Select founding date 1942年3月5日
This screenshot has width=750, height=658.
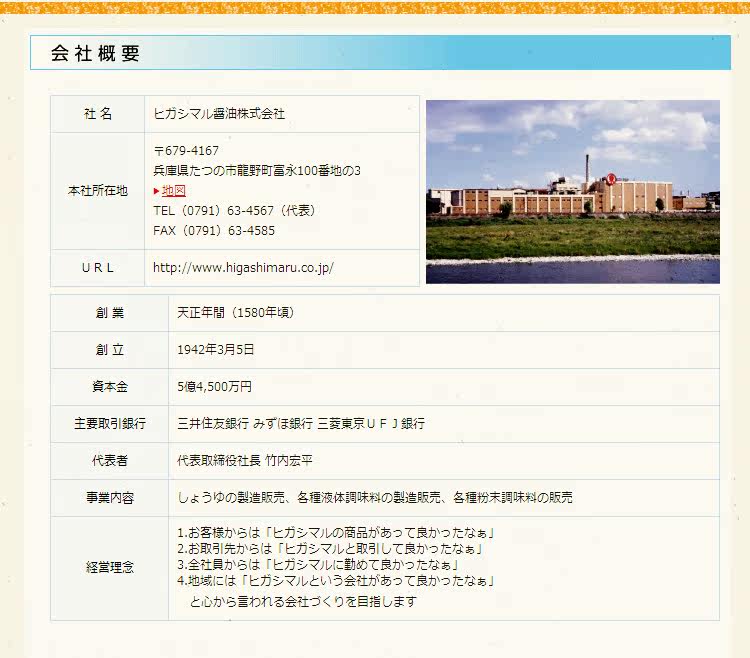pos(215,350)
